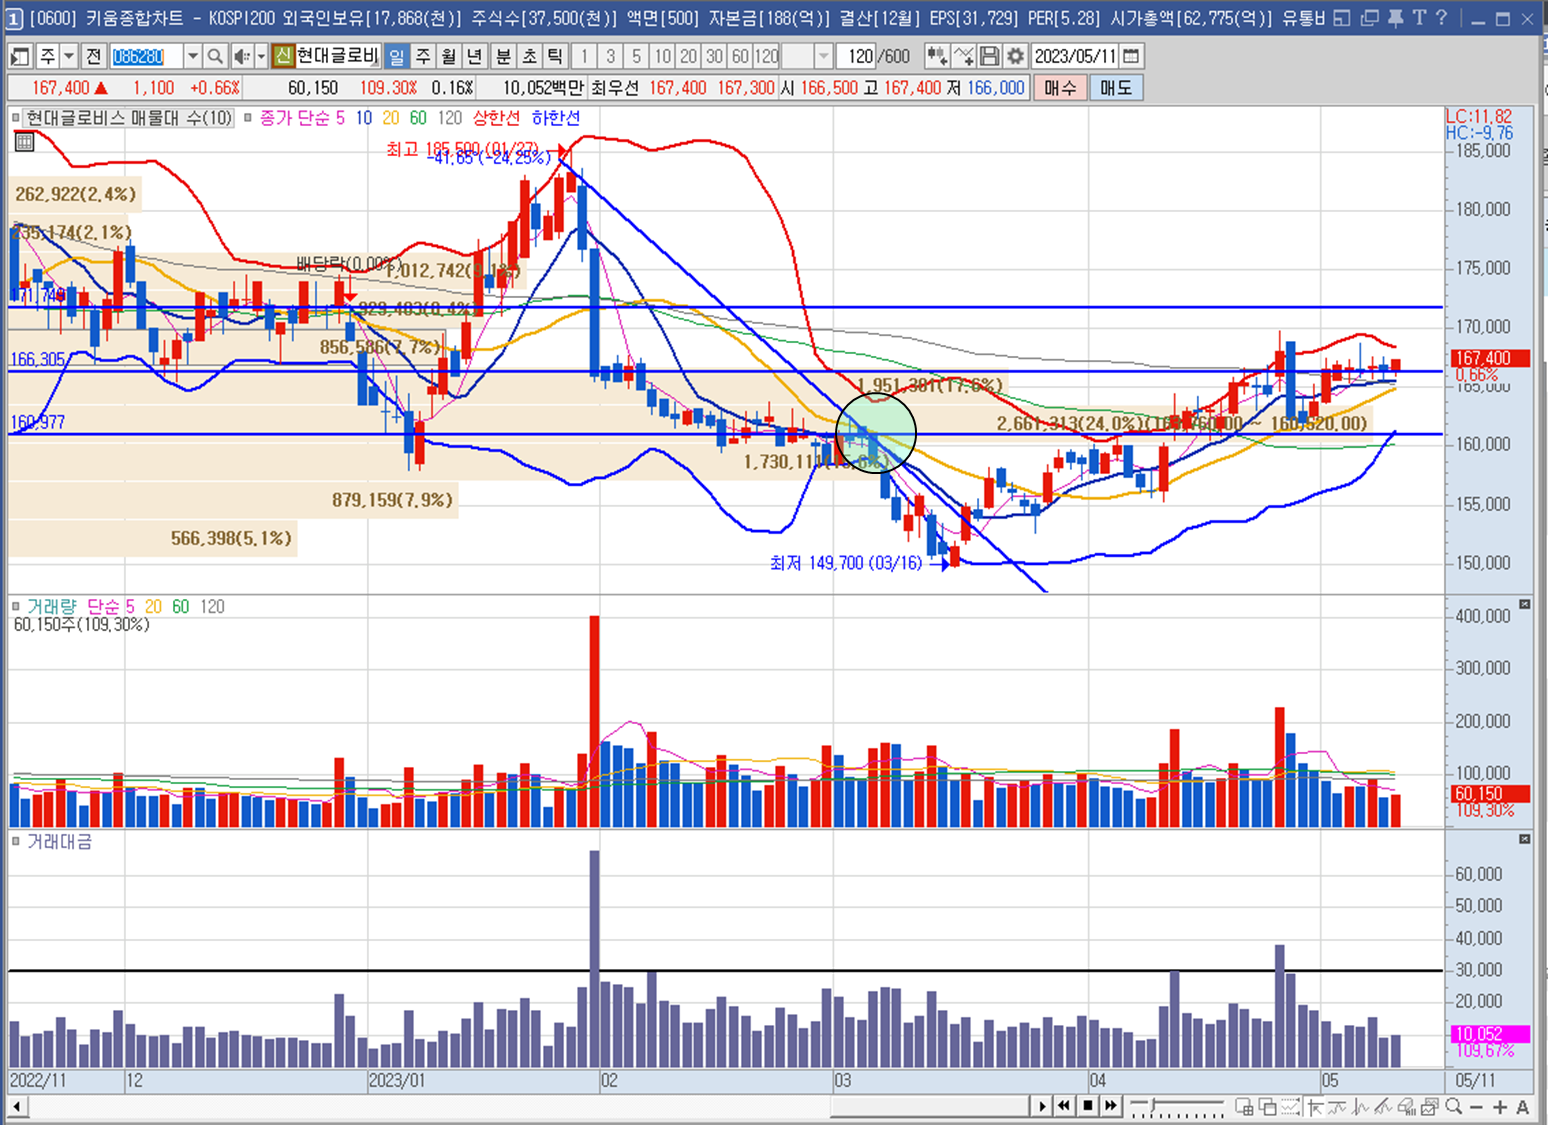Image resolution: width=1548 pixels, height=1125 pixels.
Task: Open the data table icon on price chart
Action: click(24, 142)
